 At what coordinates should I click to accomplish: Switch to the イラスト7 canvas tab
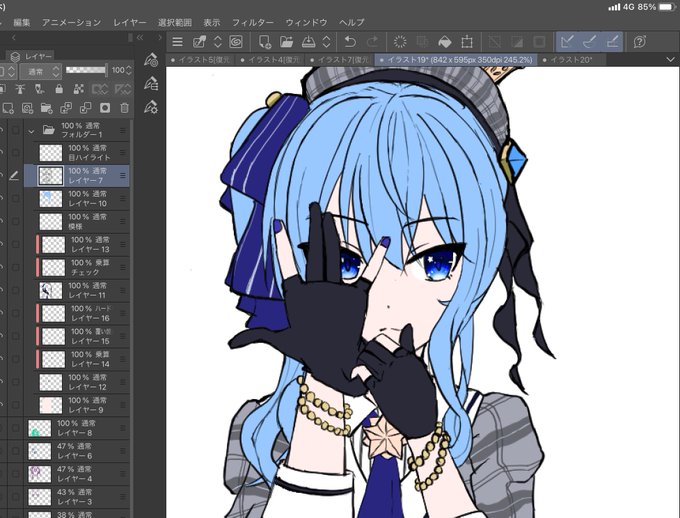click(339, 59)
